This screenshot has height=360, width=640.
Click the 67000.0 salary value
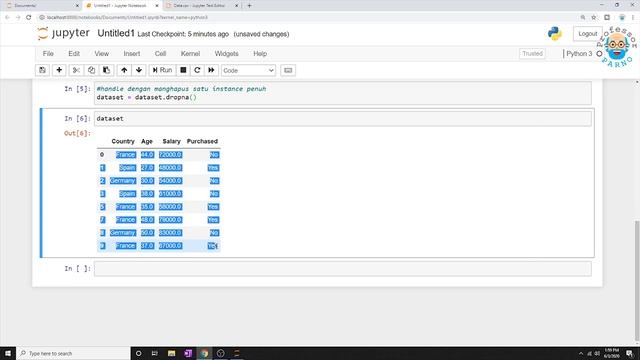tap(171, 246)
